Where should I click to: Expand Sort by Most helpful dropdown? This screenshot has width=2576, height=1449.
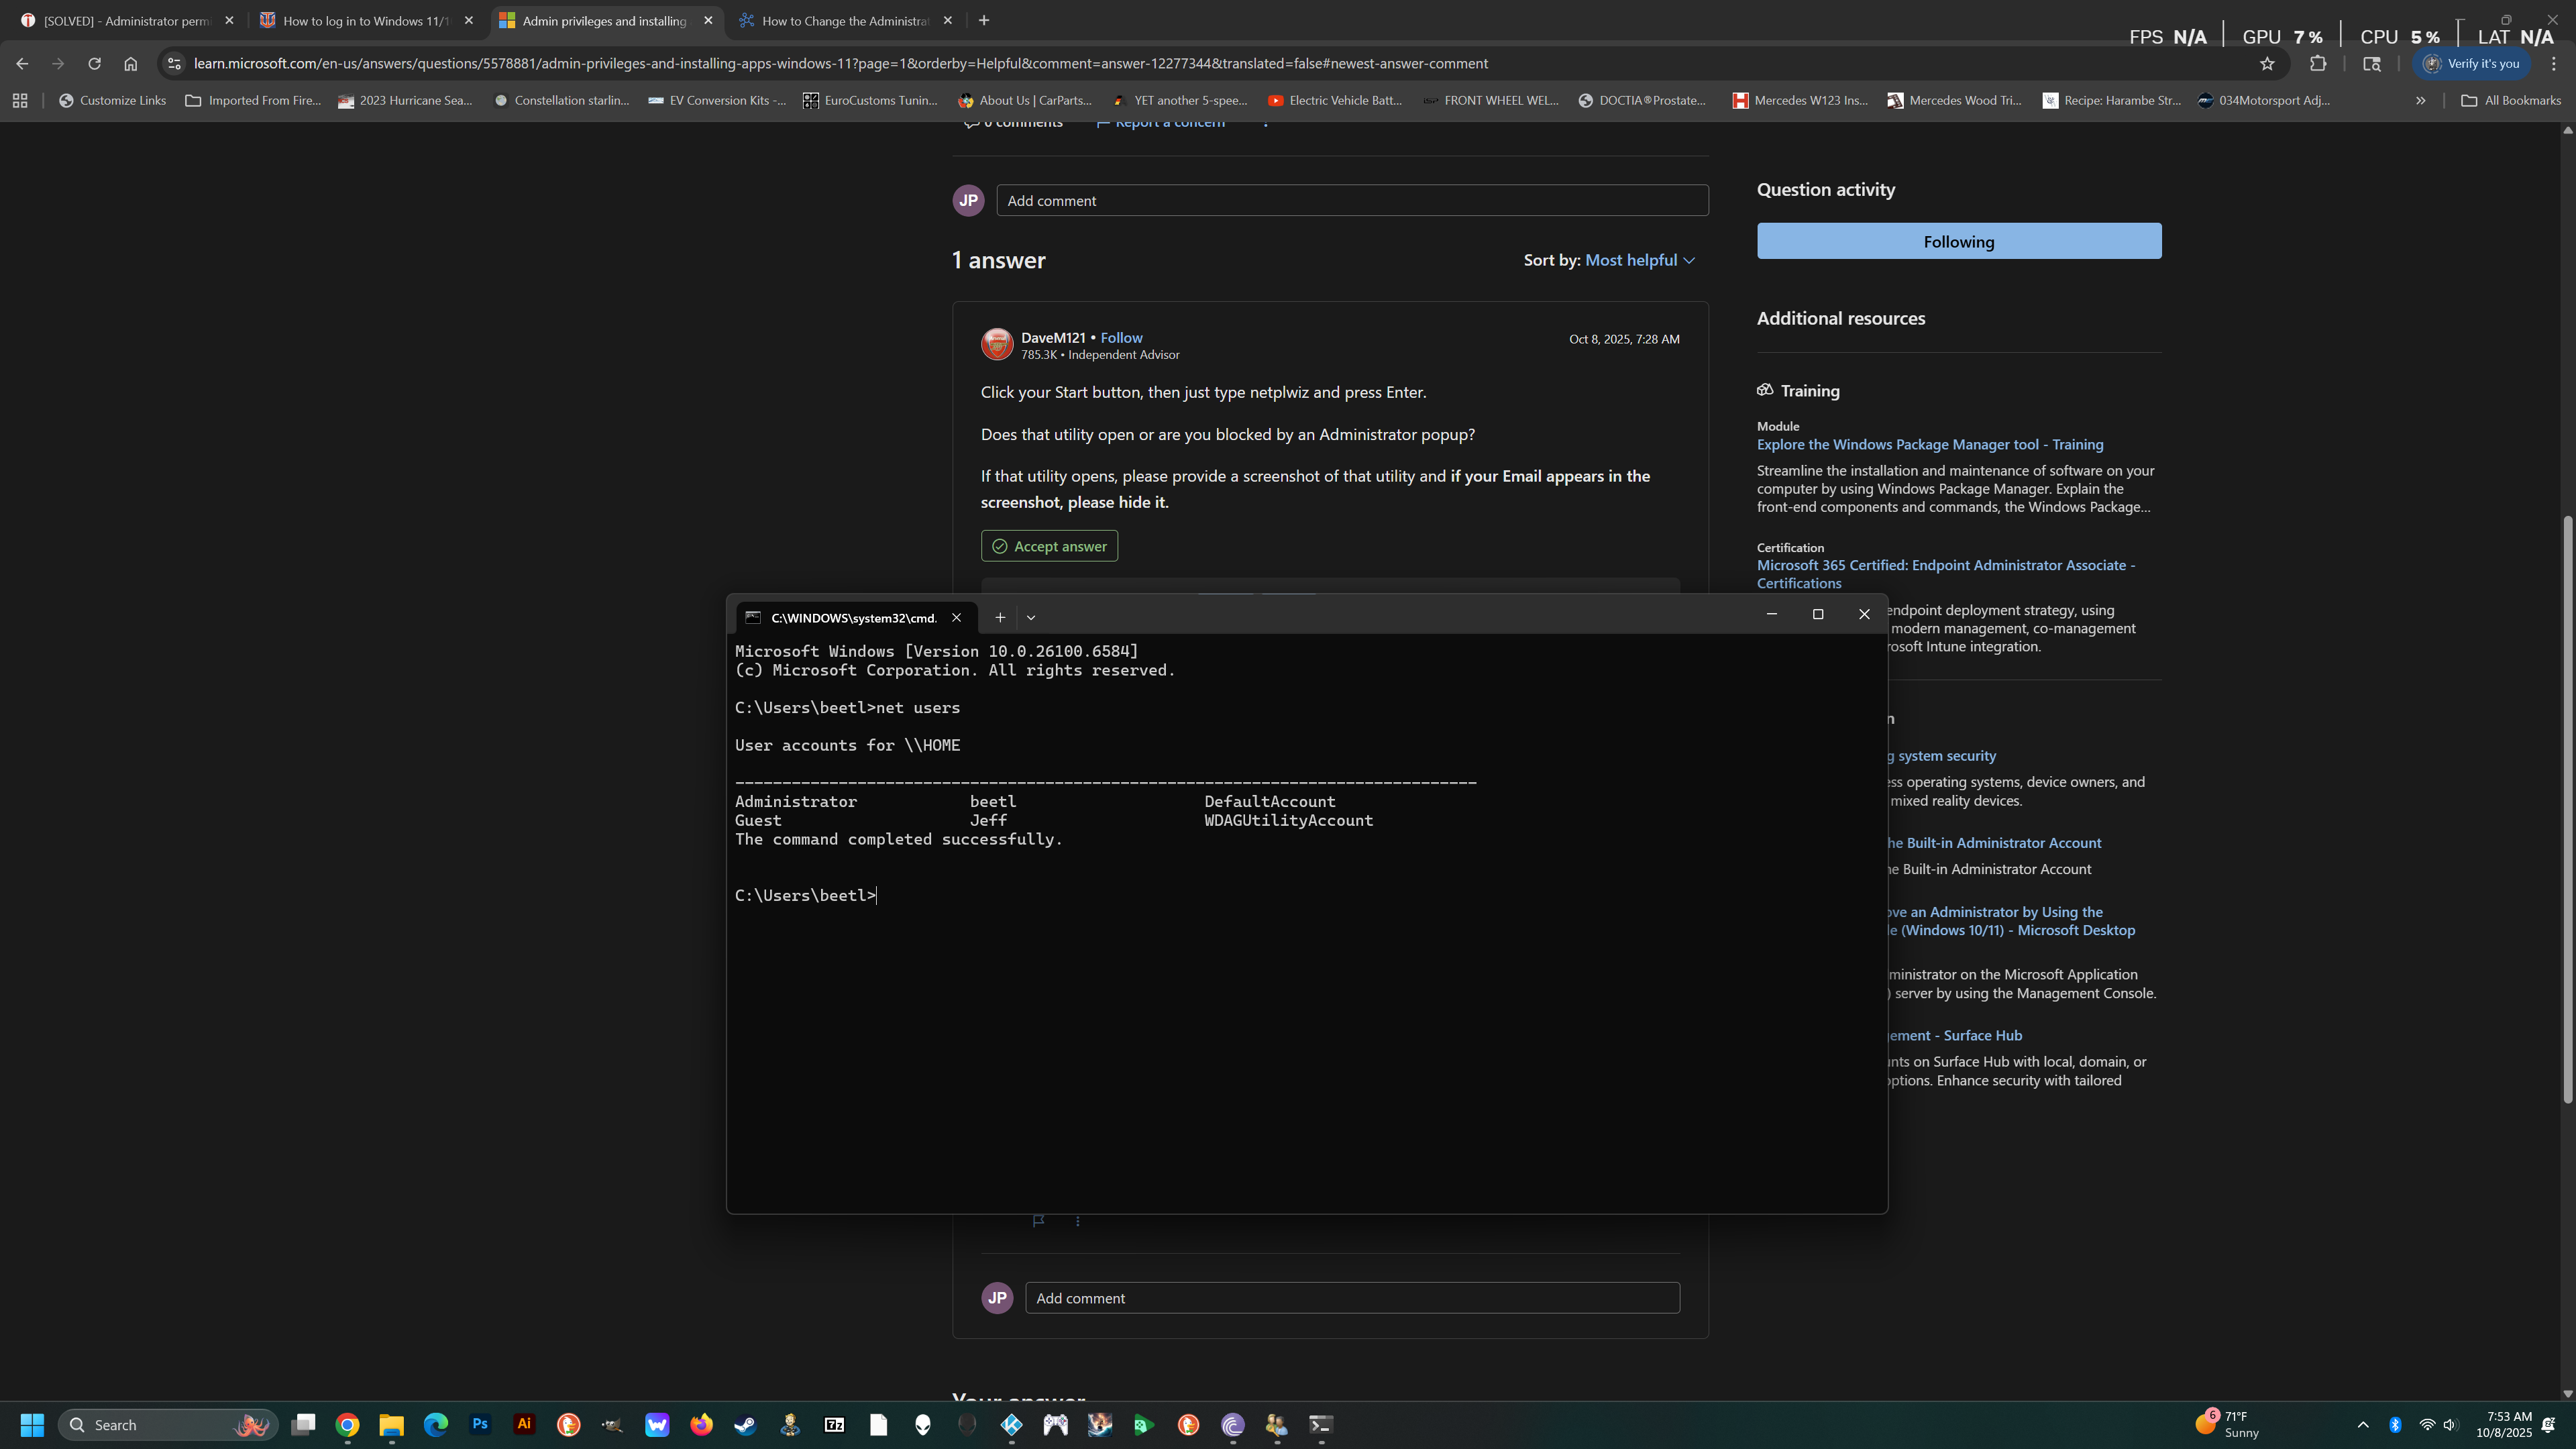click(x=1640, y=260)
